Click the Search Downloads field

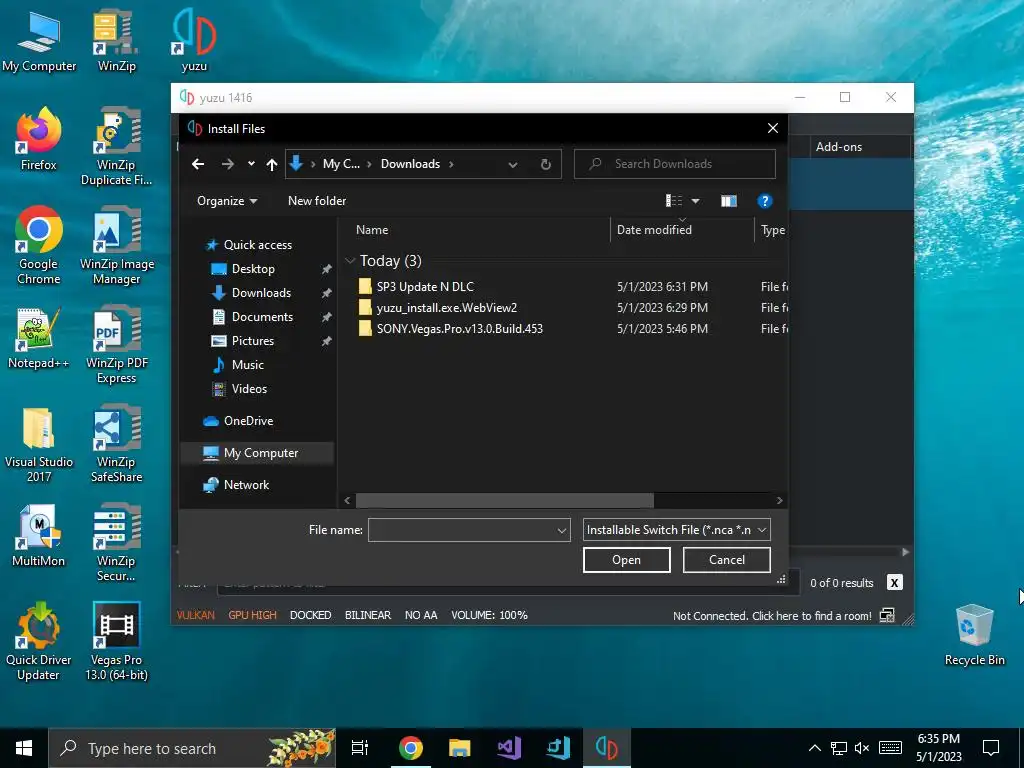tap(675, 164)
